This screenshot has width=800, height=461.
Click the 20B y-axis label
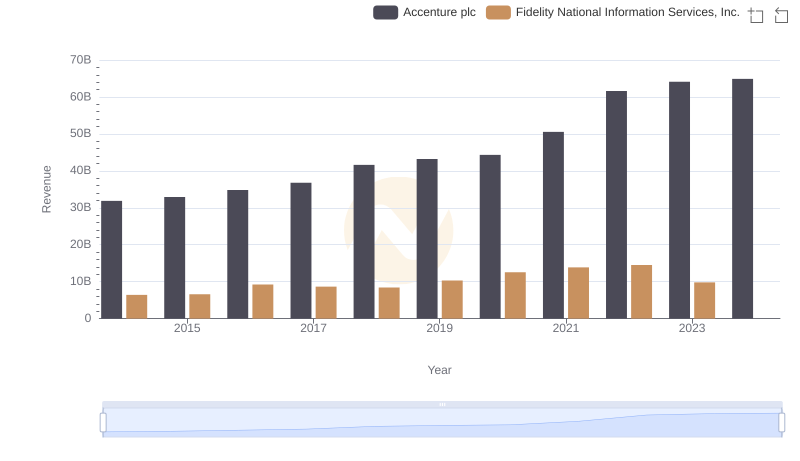(x=81, y=244)
